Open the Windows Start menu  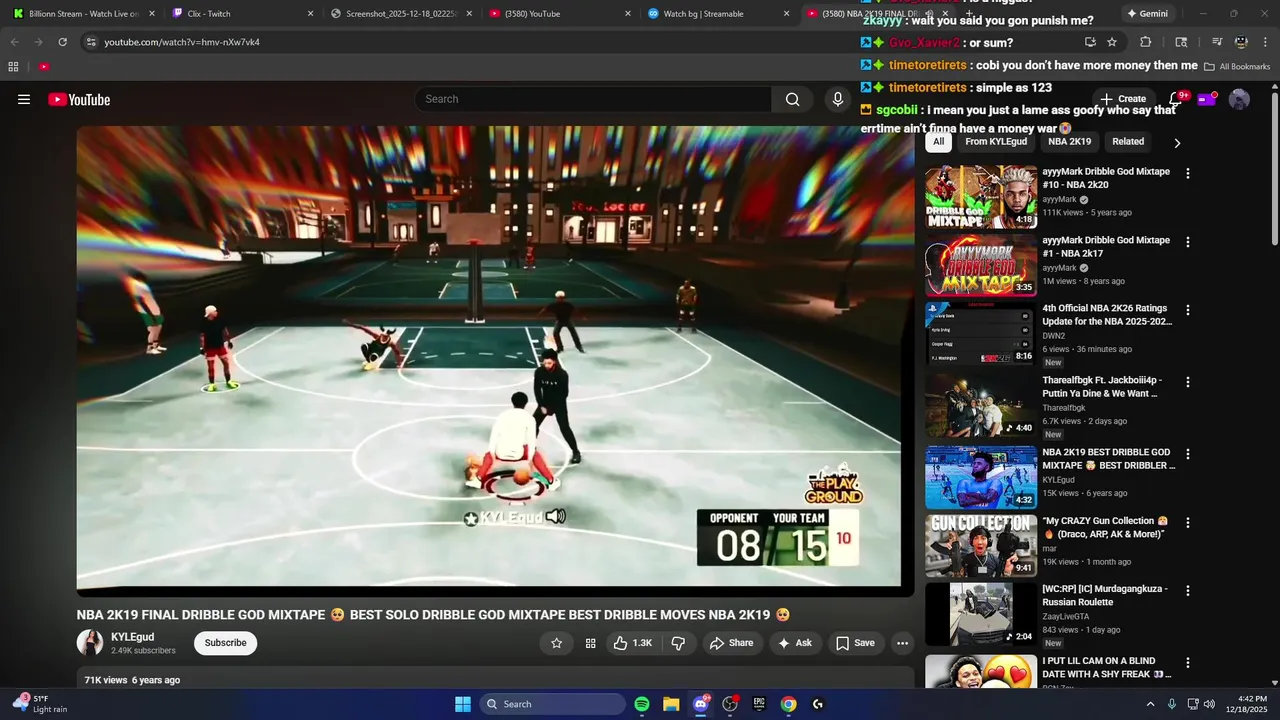(463, 704)
